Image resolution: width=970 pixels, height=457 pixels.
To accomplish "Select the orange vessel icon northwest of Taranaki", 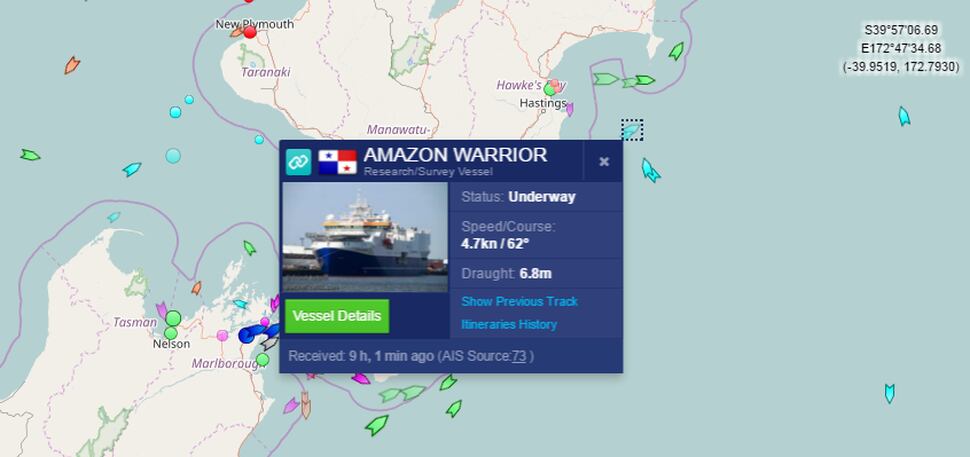I will (x=72, y=64).
